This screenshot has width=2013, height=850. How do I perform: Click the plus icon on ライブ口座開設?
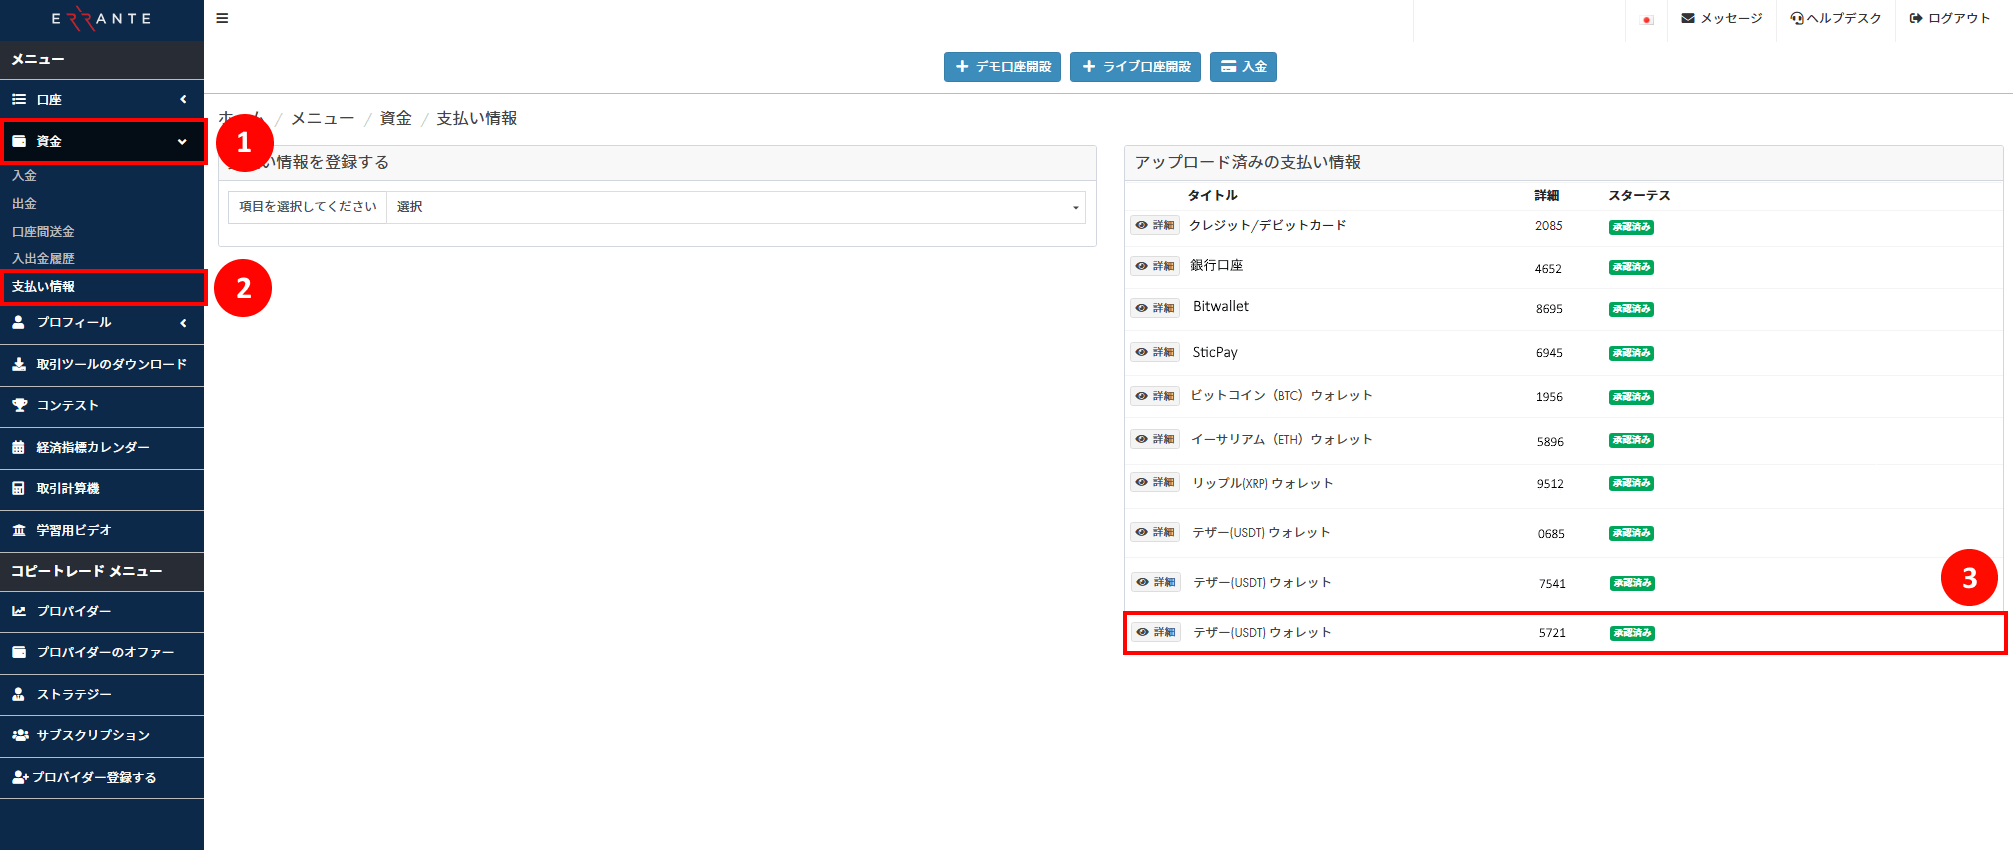1089,67
